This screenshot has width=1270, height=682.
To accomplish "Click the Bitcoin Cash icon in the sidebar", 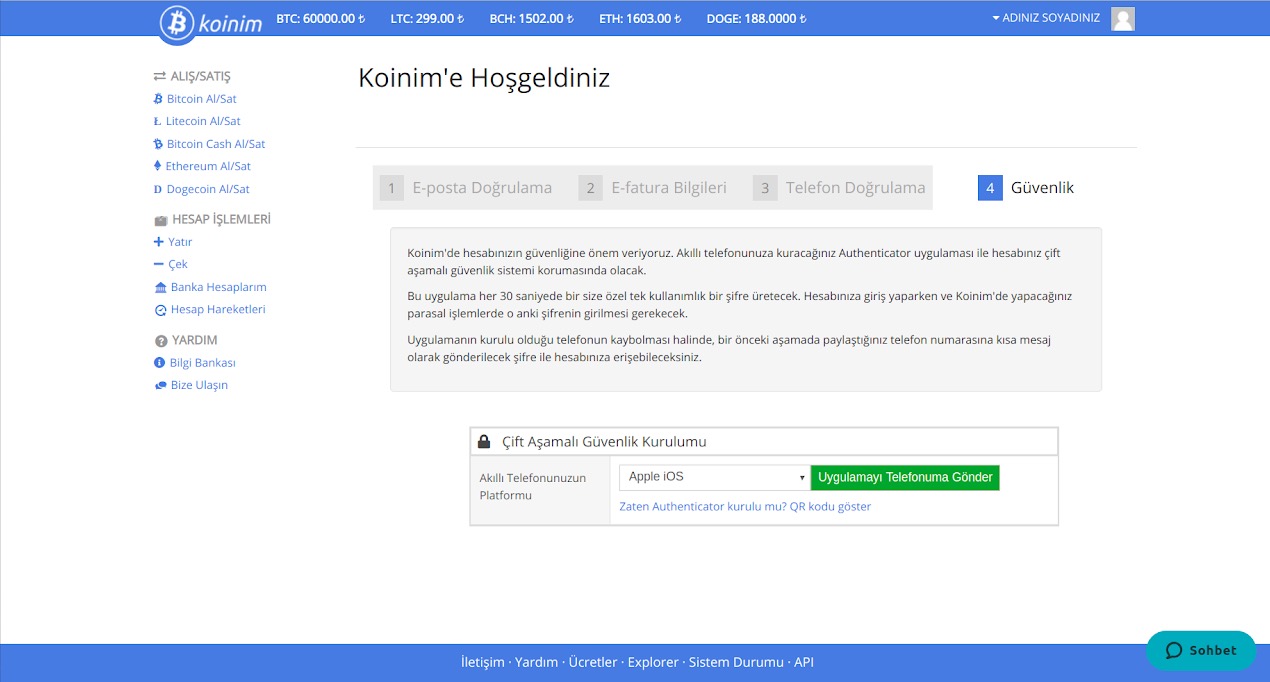I will [x=158, y=144].
